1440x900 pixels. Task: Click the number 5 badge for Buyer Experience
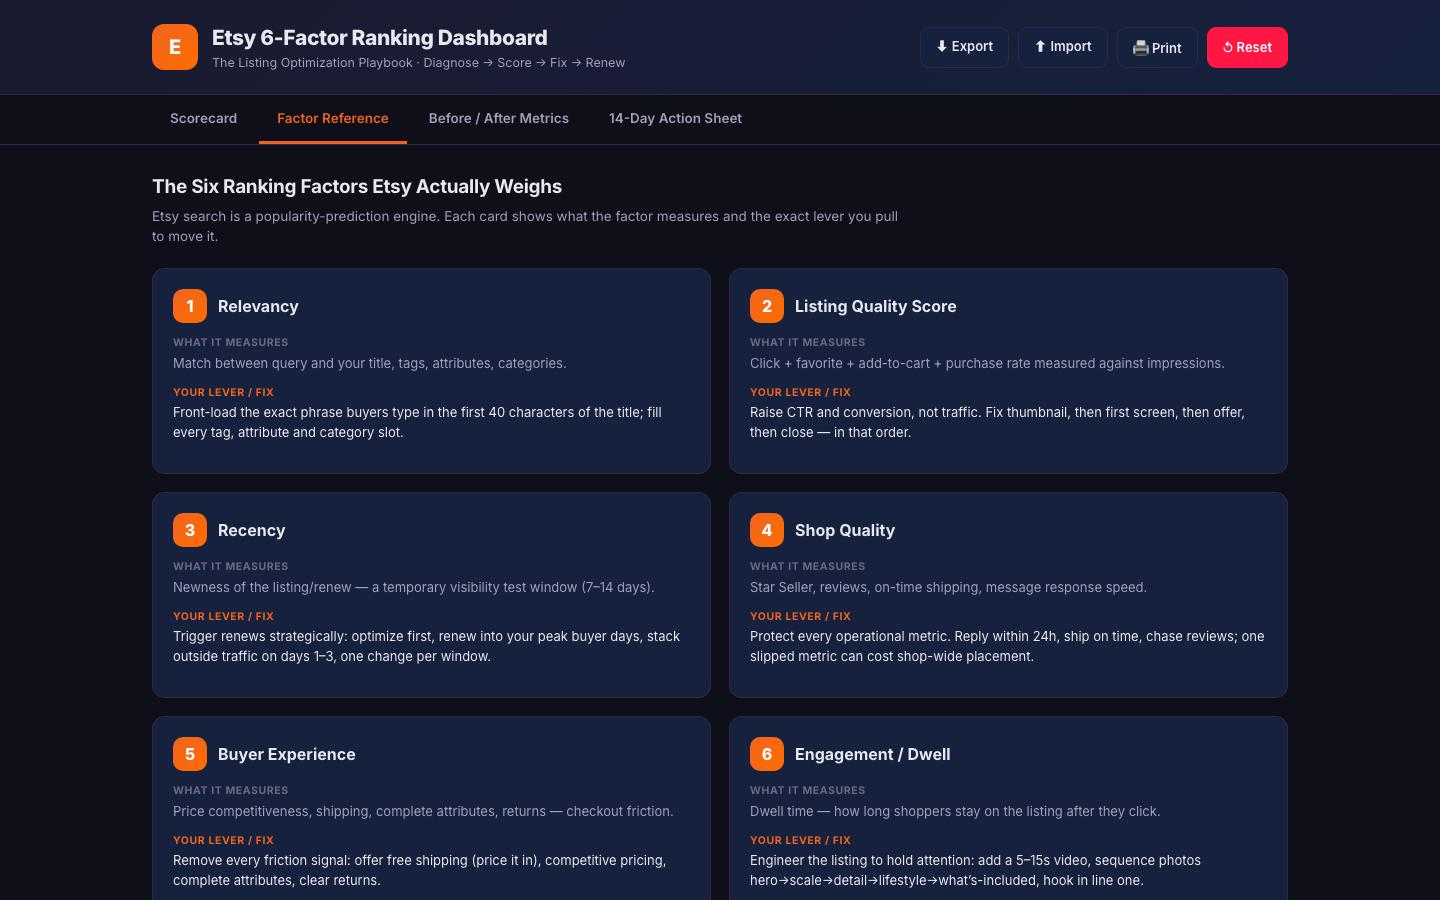click(x=190, y=754)
